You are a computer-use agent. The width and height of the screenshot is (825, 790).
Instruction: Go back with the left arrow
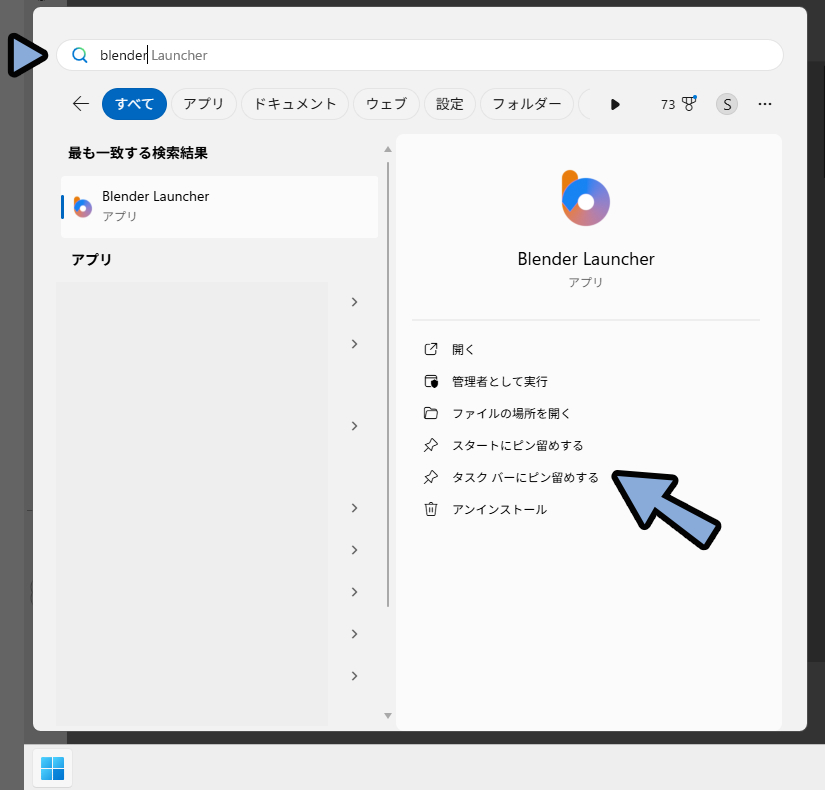(x=81, y=104)
